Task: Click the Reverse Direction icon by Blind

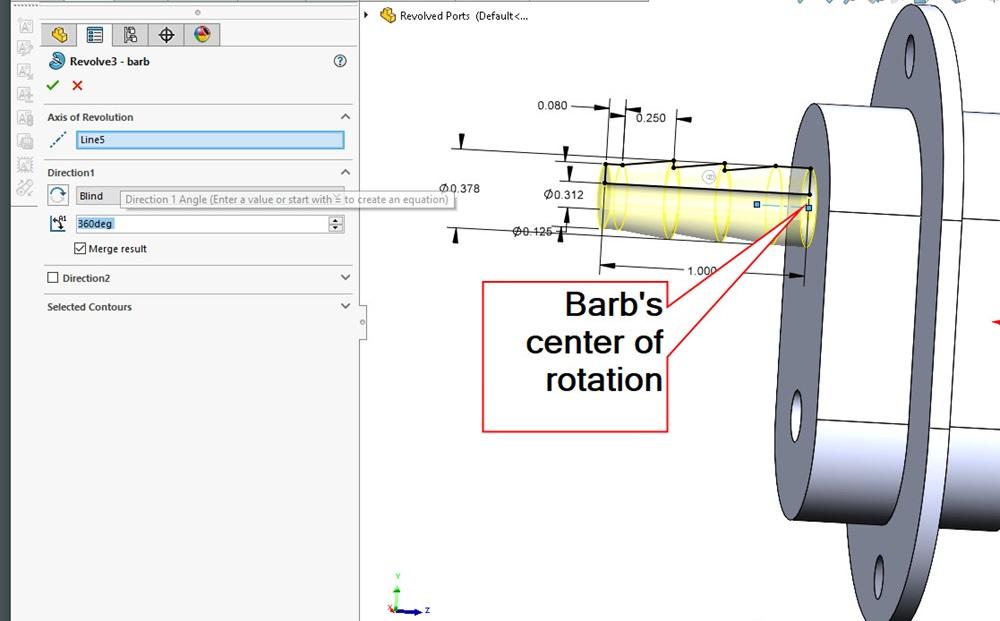Action: tap(58, 196)
